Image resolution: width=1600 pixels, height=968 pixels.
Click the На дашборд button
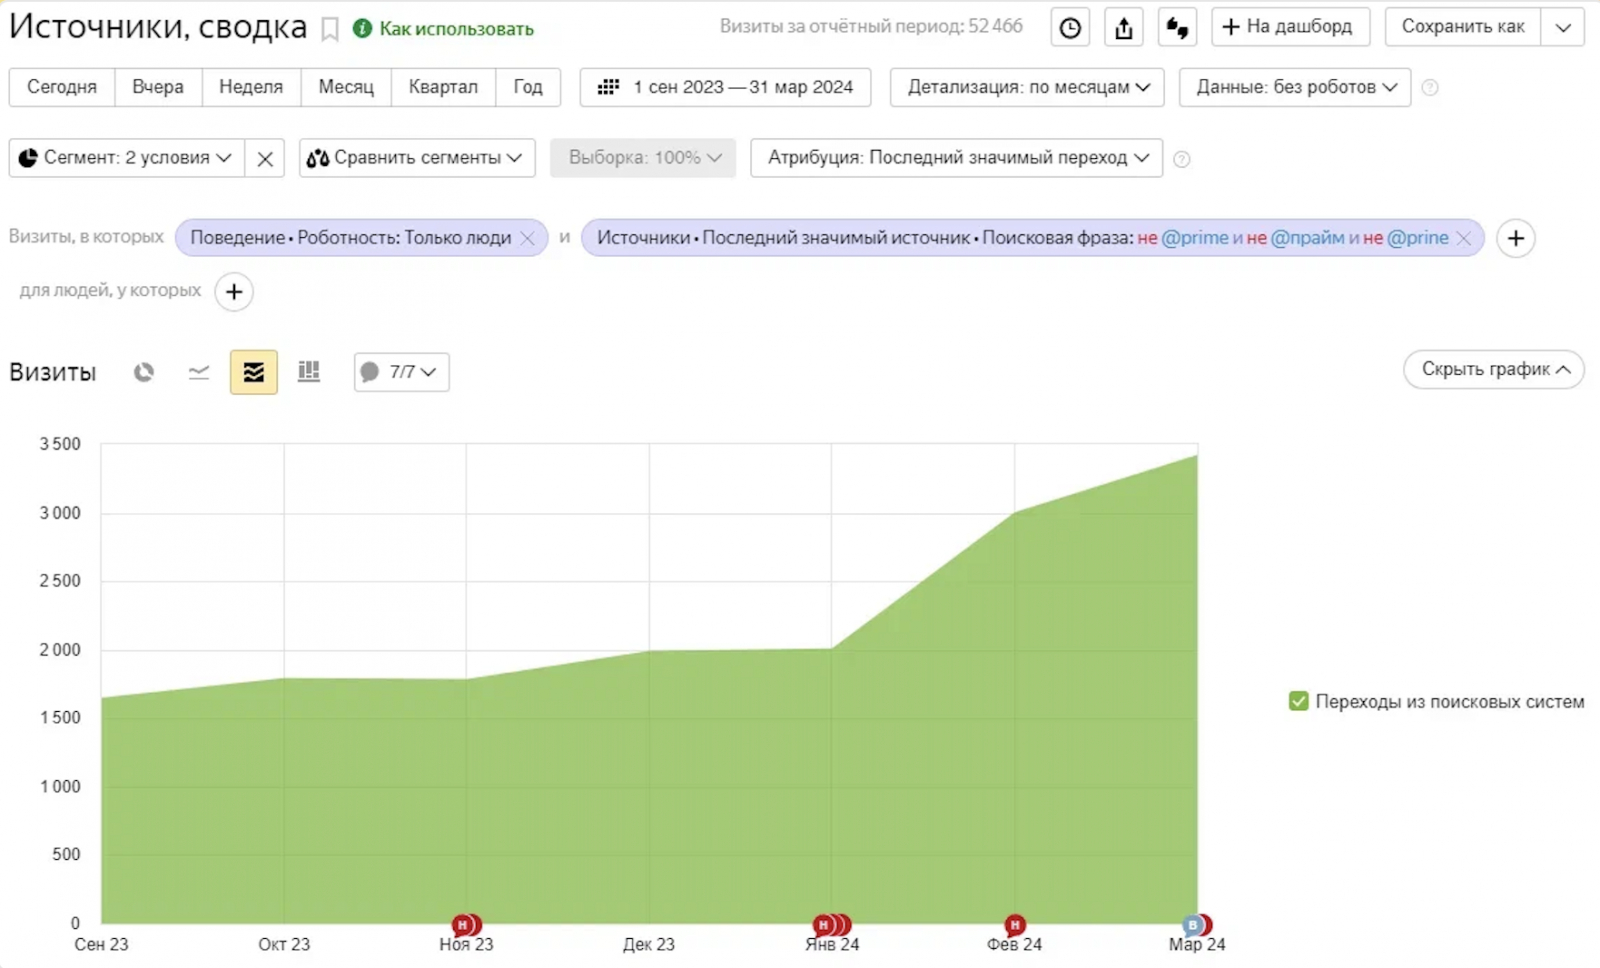(1290, 27)
